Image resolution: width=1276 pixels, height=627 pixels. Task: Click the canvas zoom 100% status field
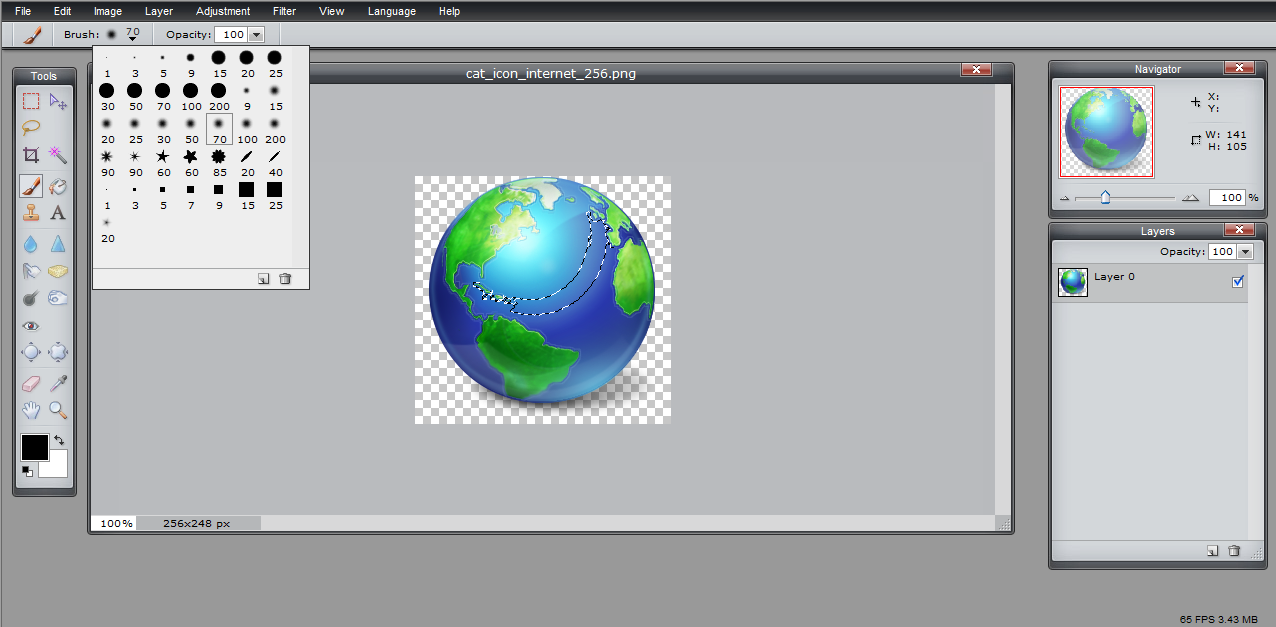click(116, 523)
